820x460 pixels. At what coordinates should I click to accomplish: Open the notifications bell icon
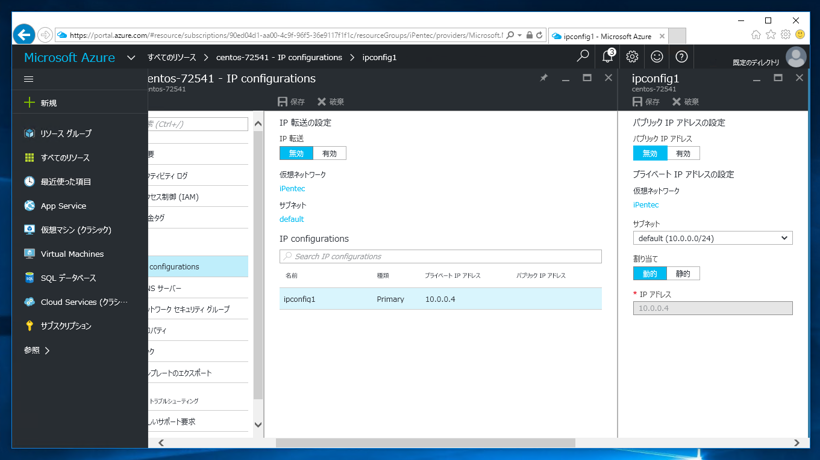607,56
